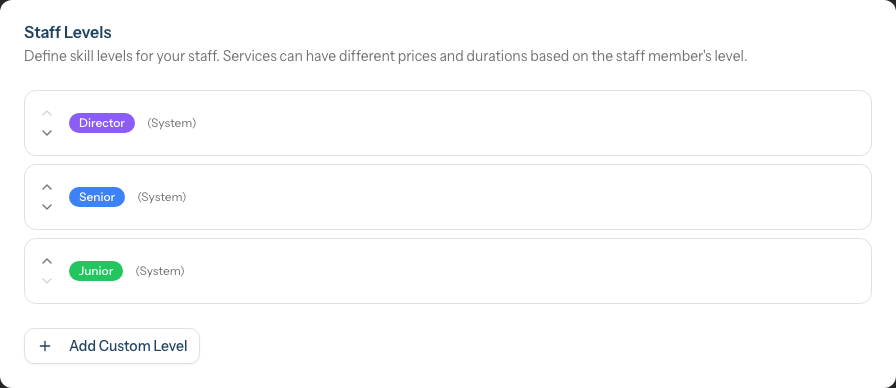This screenshot has height=388, width=896.
Task: Click the plus icon beside Add Custom Level
Action: pyautogui.click(x=45, y=346)
